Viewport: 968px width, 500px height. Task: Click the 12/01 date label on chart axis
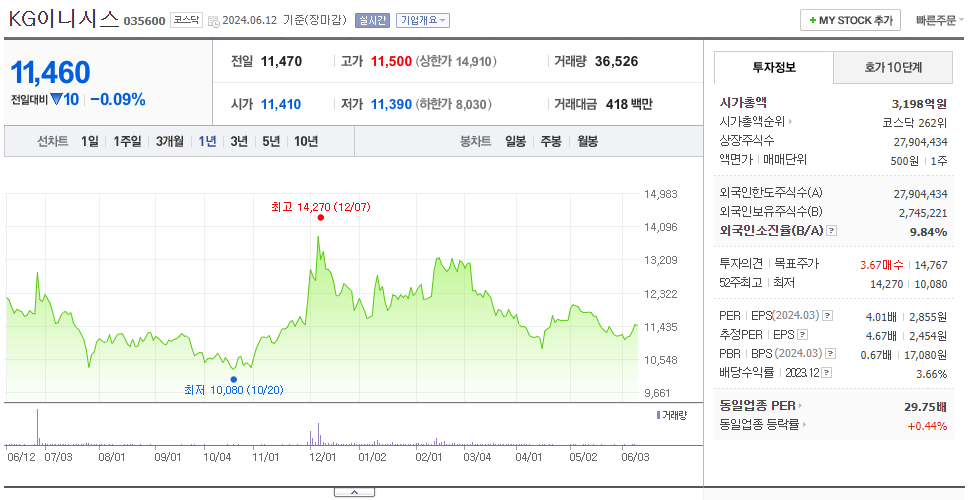[322, 457]
